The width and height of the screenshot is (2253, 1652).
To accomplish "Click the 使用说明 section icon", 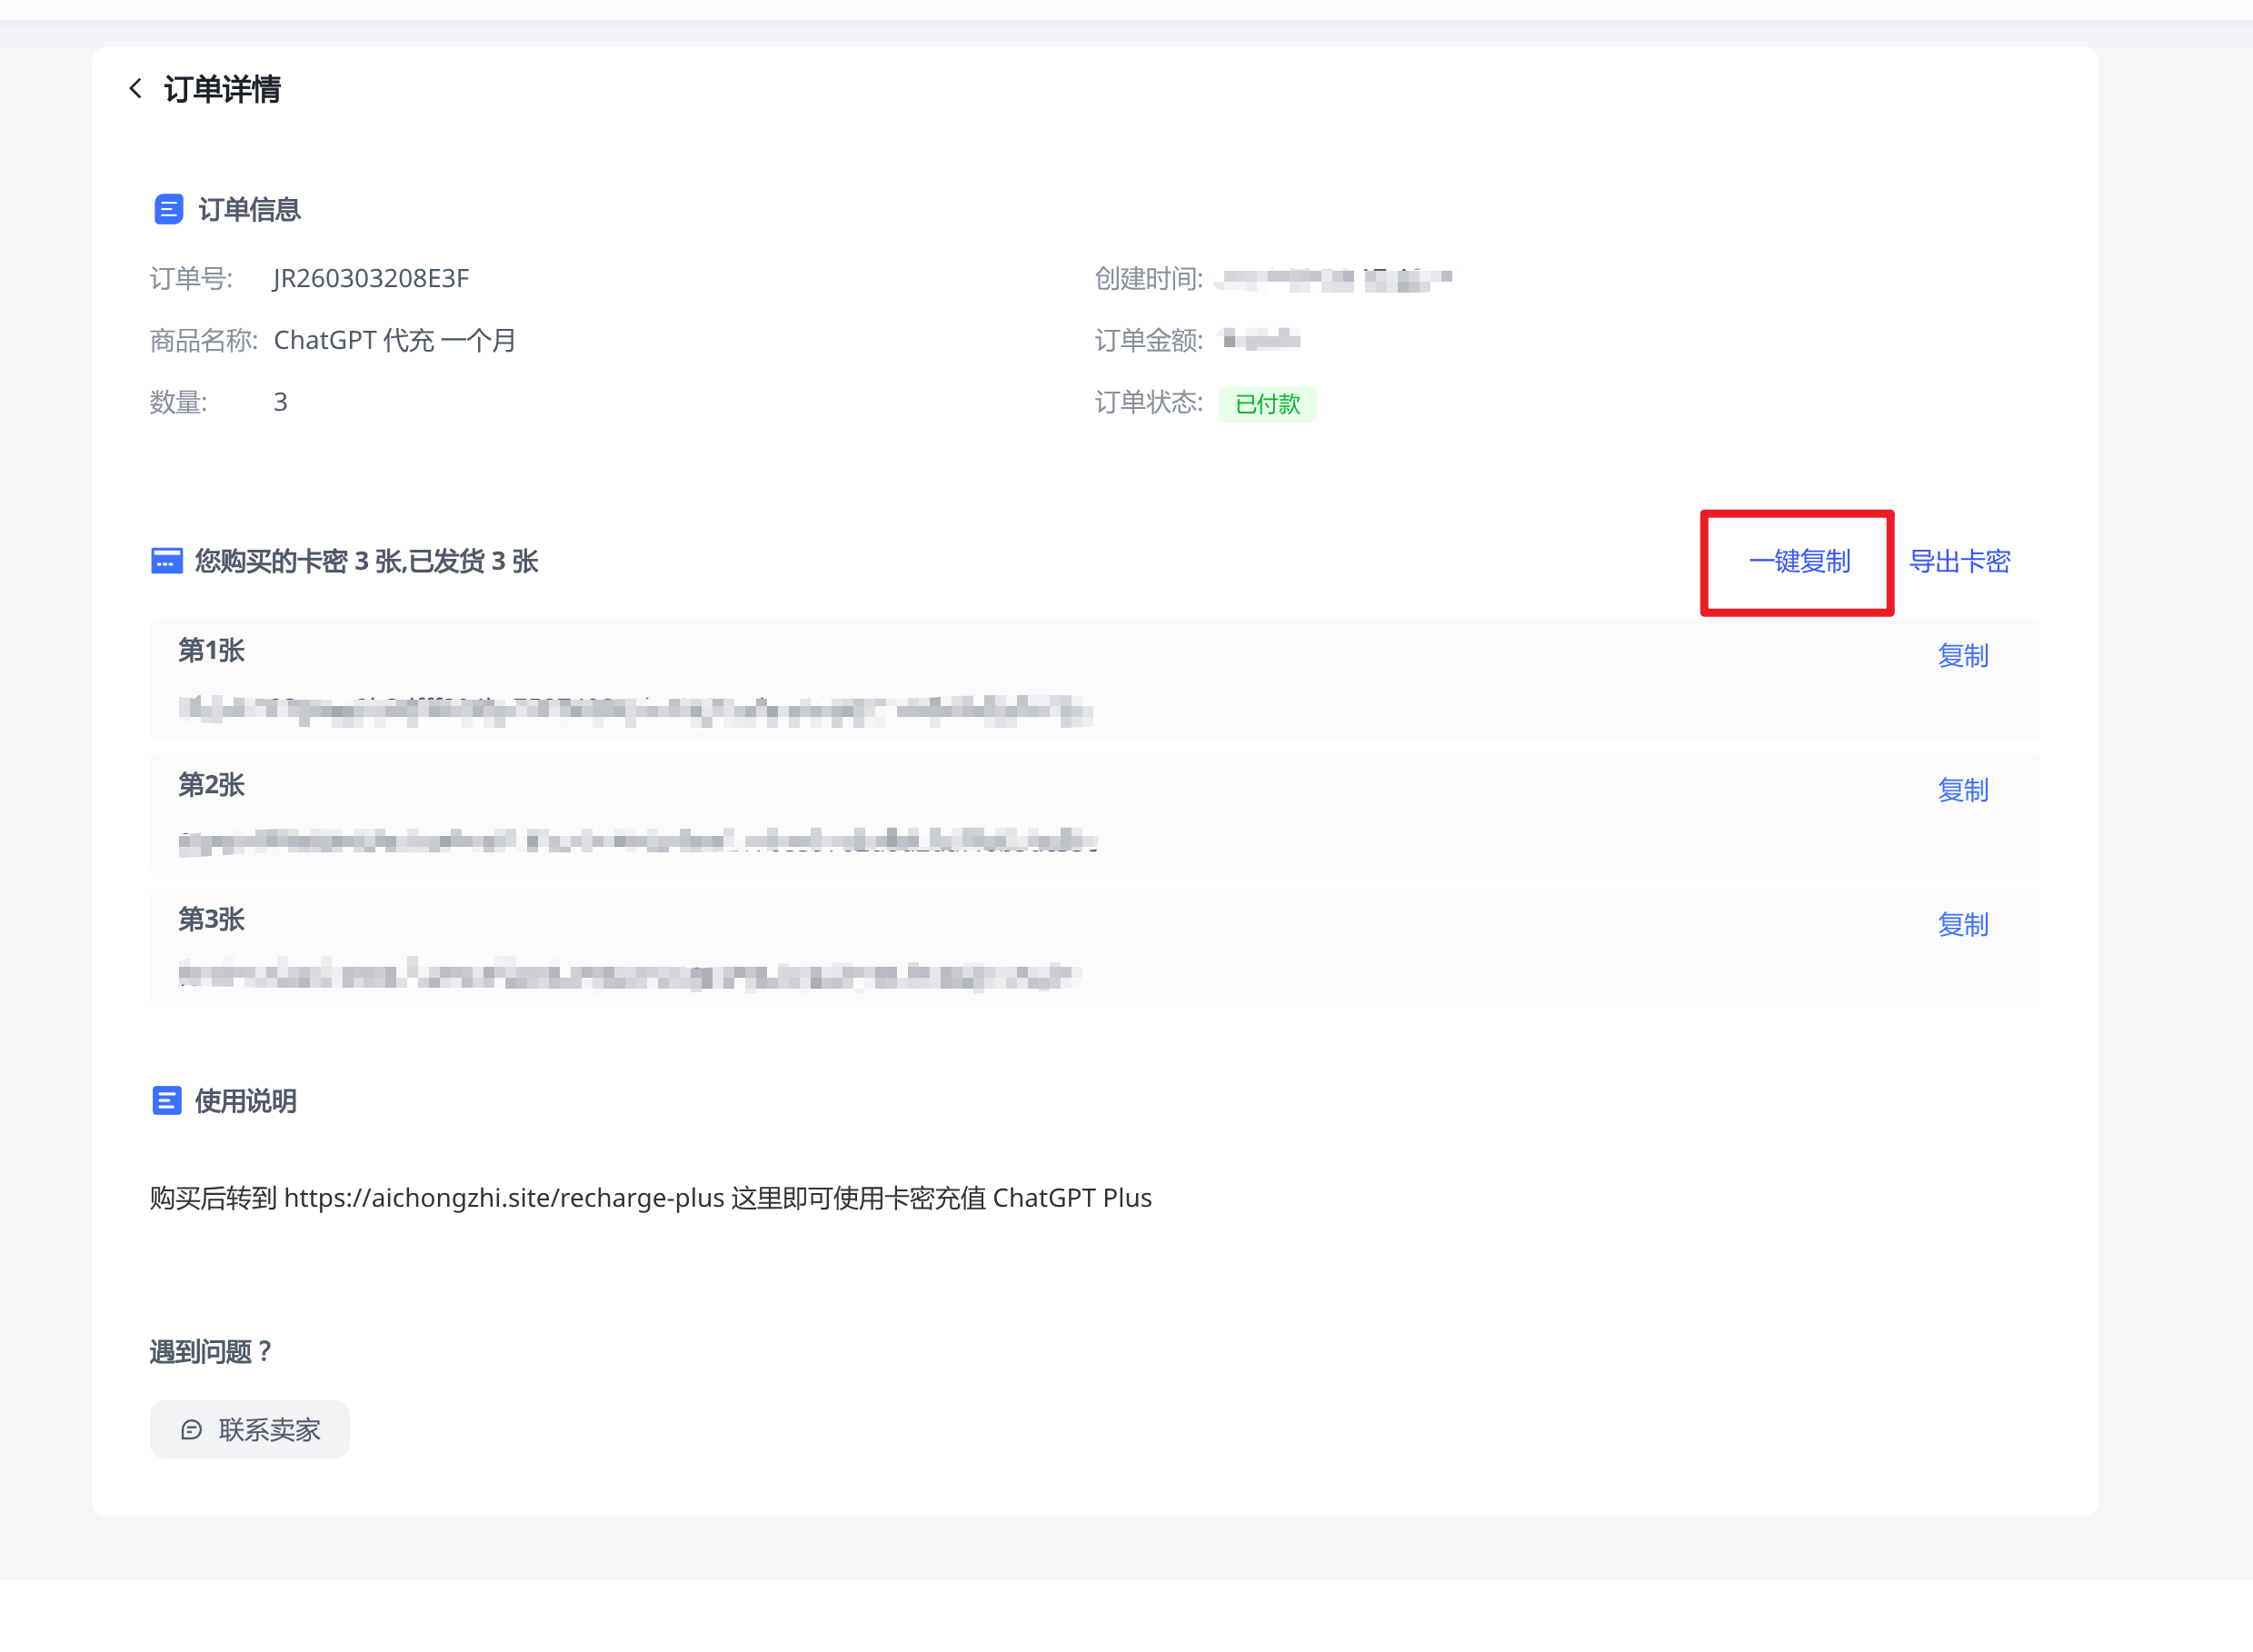I will pos(166,1101).
